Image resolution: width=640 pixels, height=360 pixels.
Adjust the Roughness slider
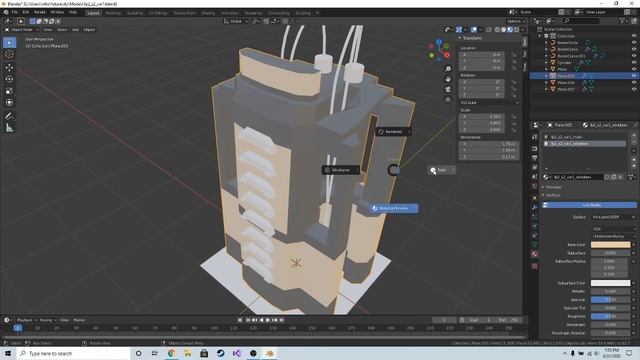[610, 316]
